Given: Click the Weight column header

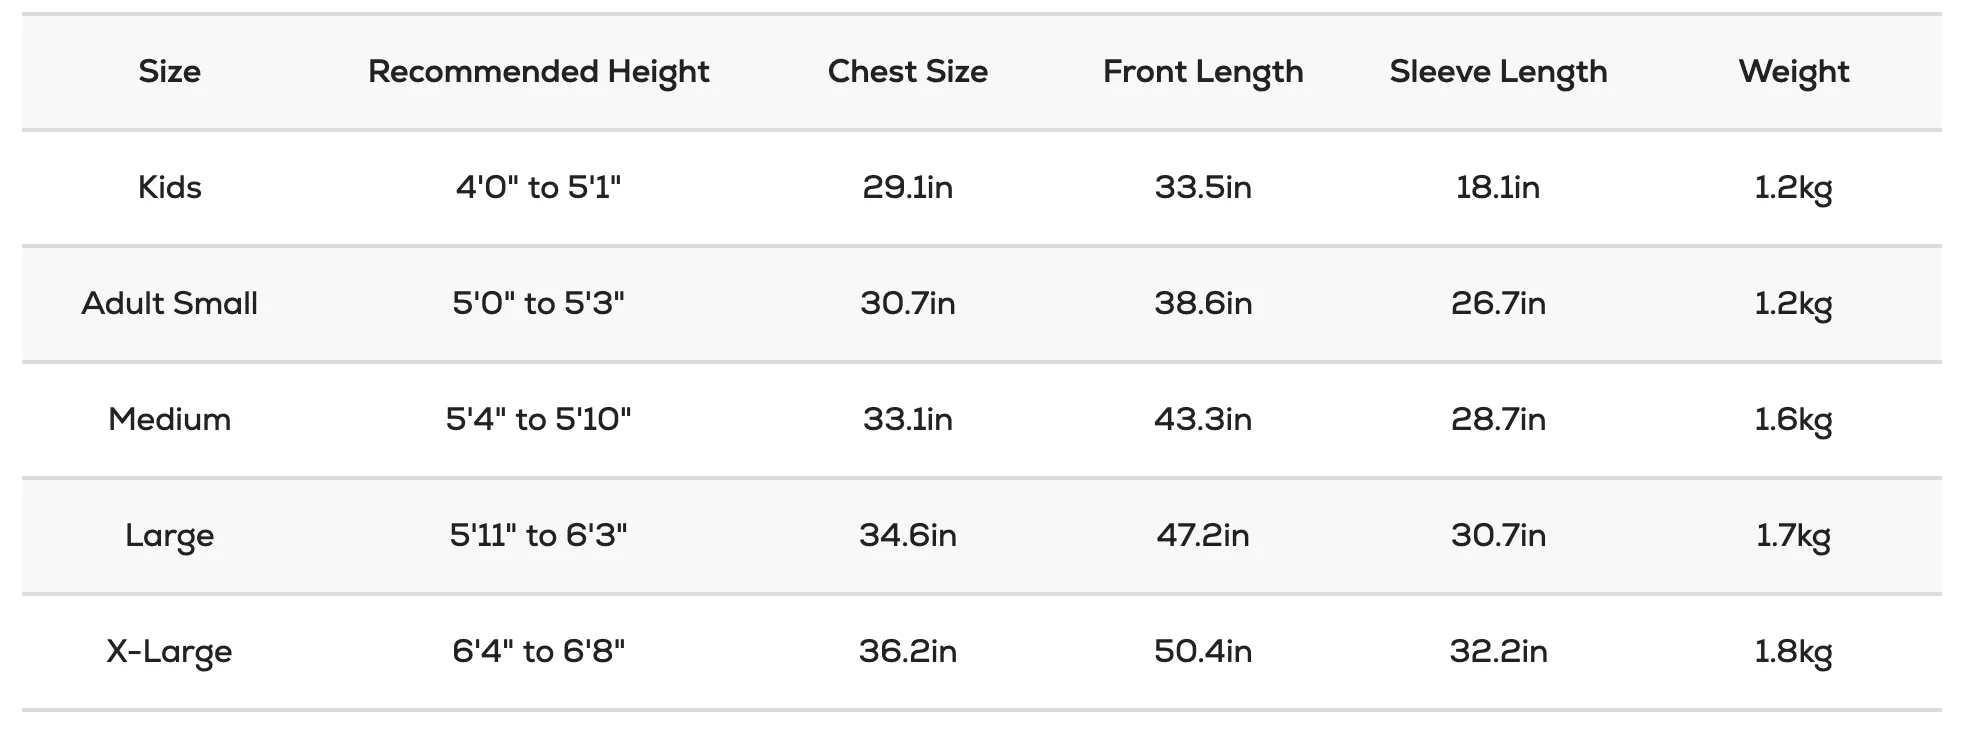Looking at the screenshot, I should point(1794,72).
